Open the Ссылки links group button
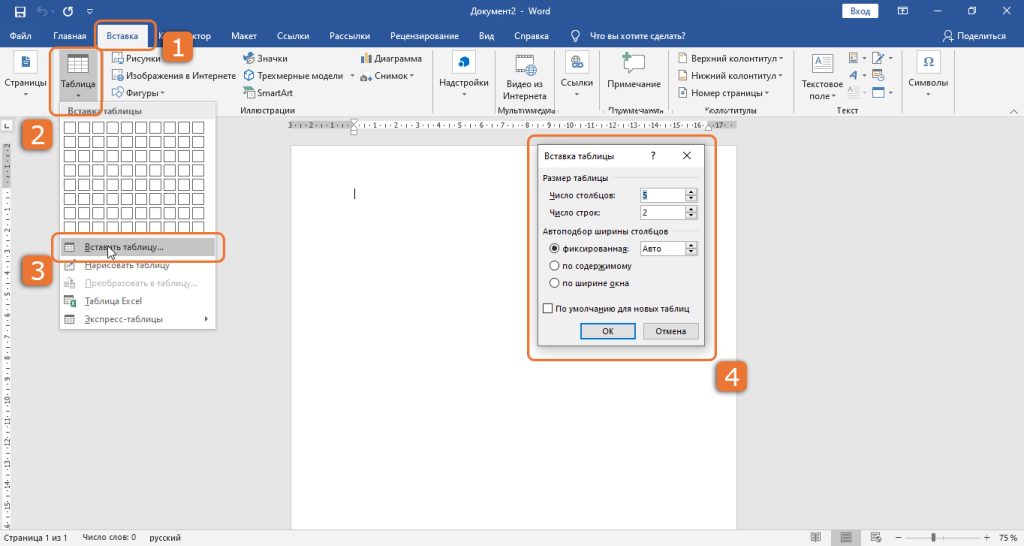1024x546 pixels. coord(577,77)
